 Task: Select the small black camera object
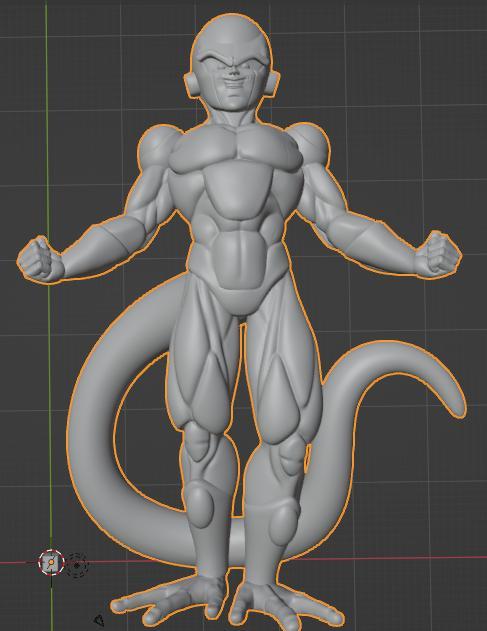pos(99,620)
